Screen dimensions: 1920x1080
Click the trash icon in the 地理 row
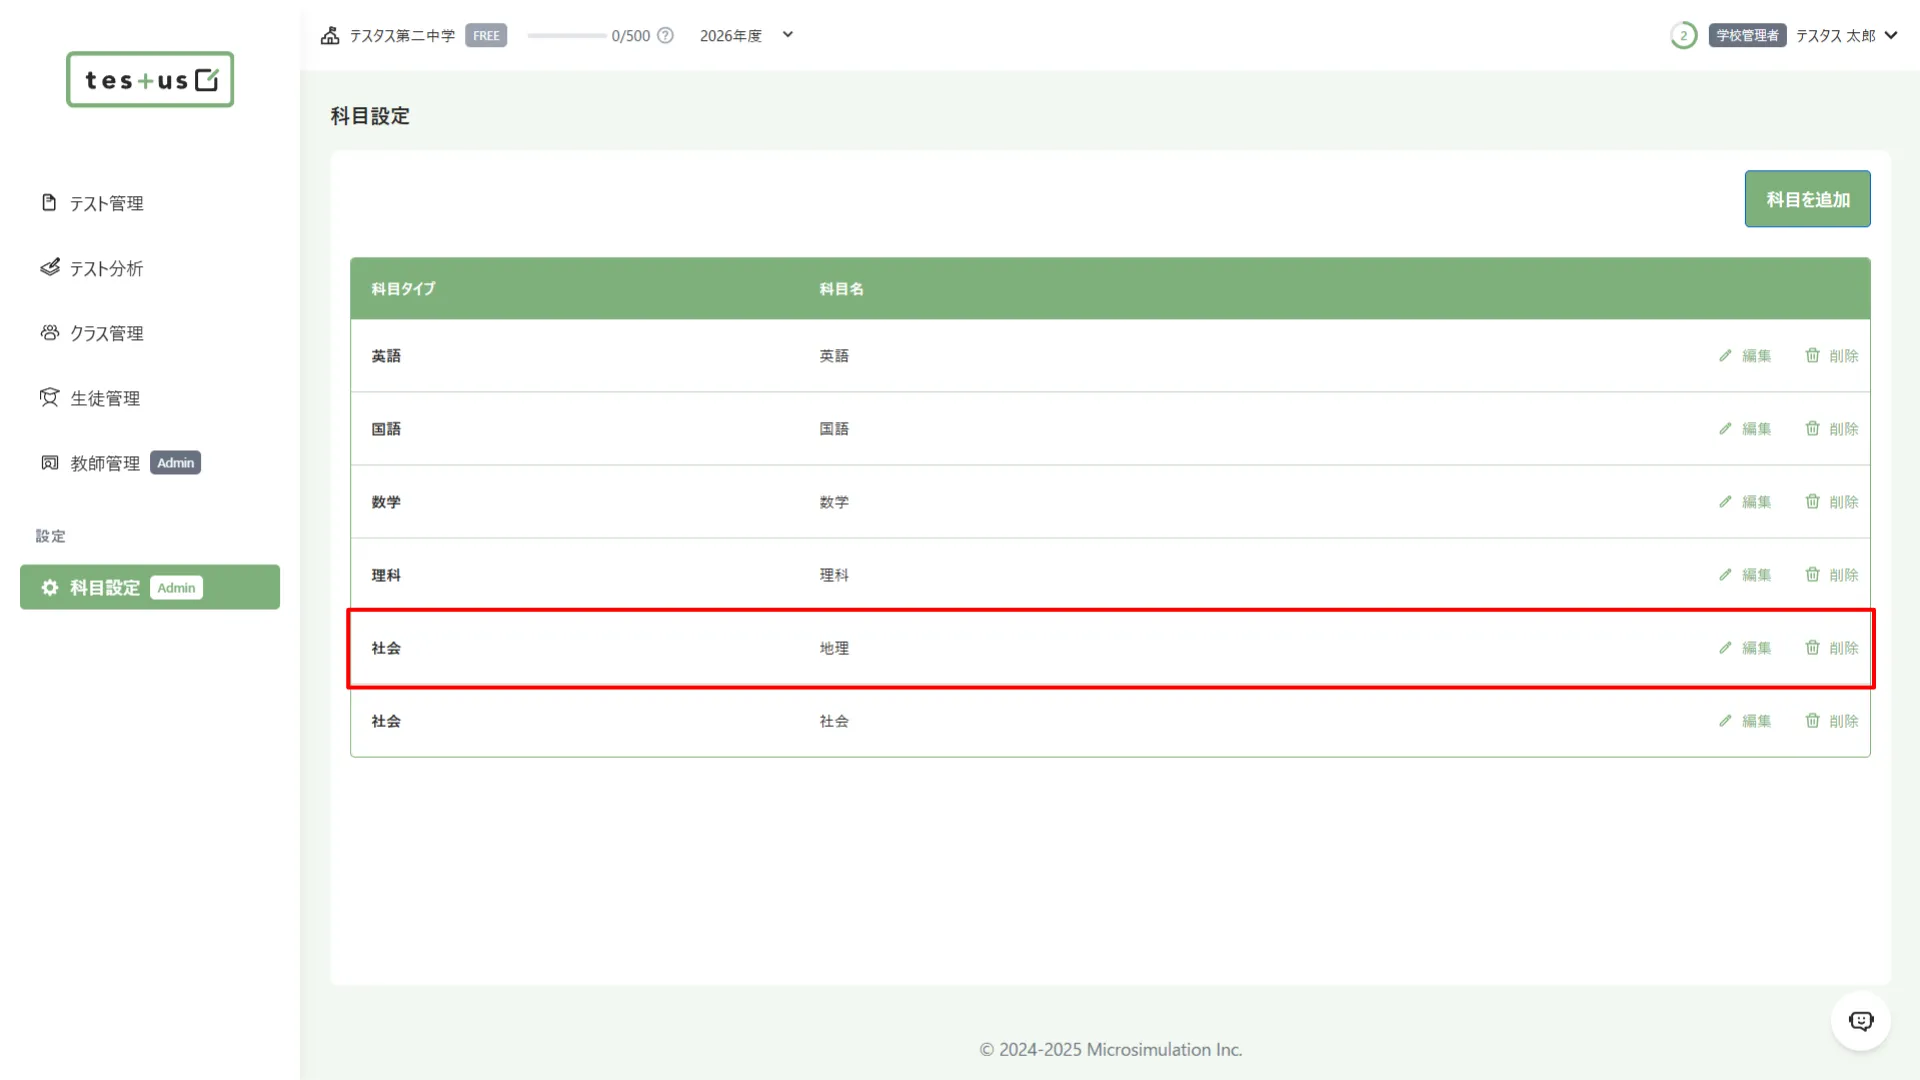click(x=1812, y=647)
